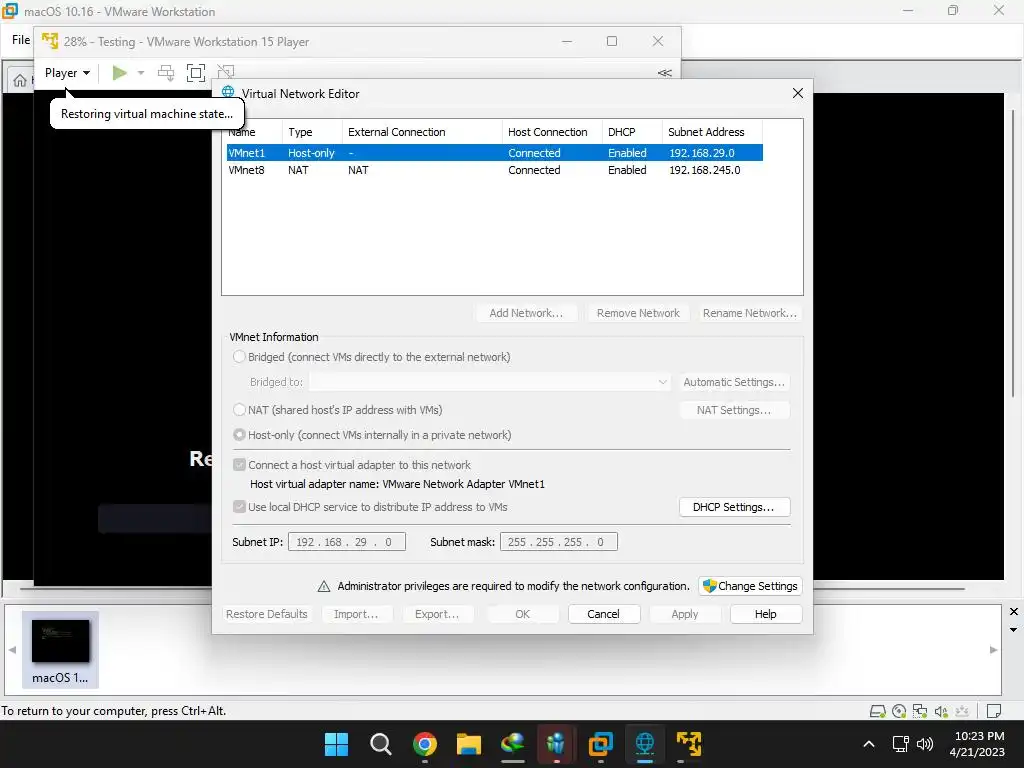Click the Subnet IP input field

click(347, 541)
